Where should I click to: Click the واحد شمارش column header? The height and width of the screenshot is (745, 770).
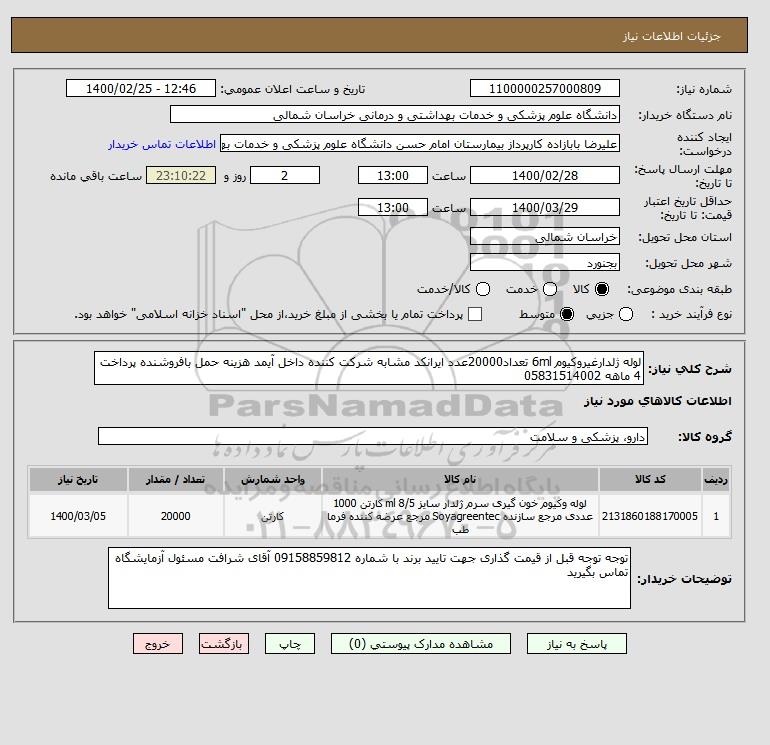tap(273, 479)
